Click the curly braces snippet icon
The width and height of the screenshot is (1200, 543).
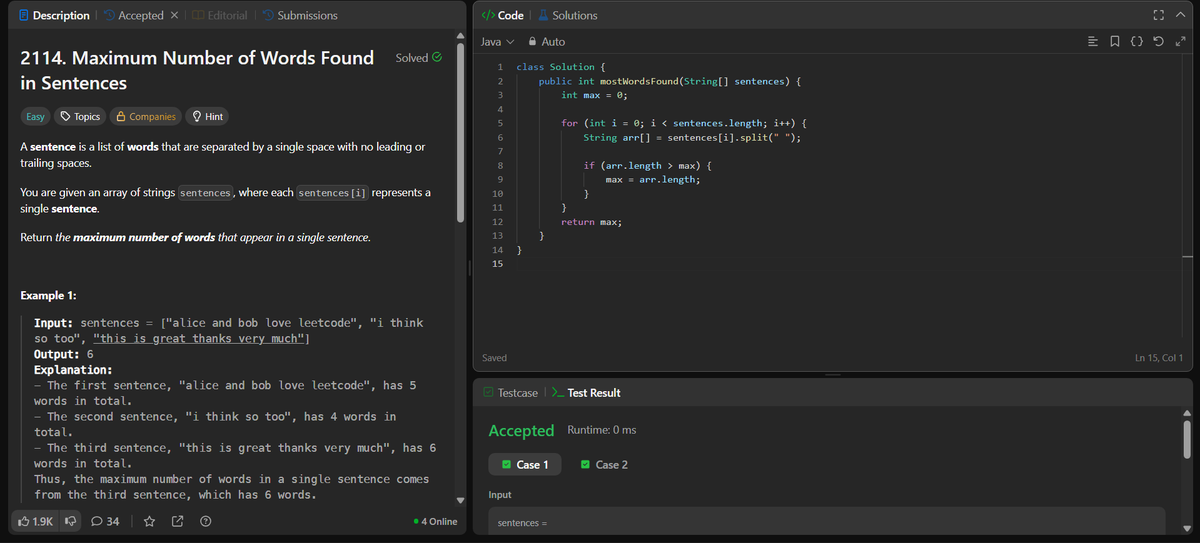[x=1138, y=42]
